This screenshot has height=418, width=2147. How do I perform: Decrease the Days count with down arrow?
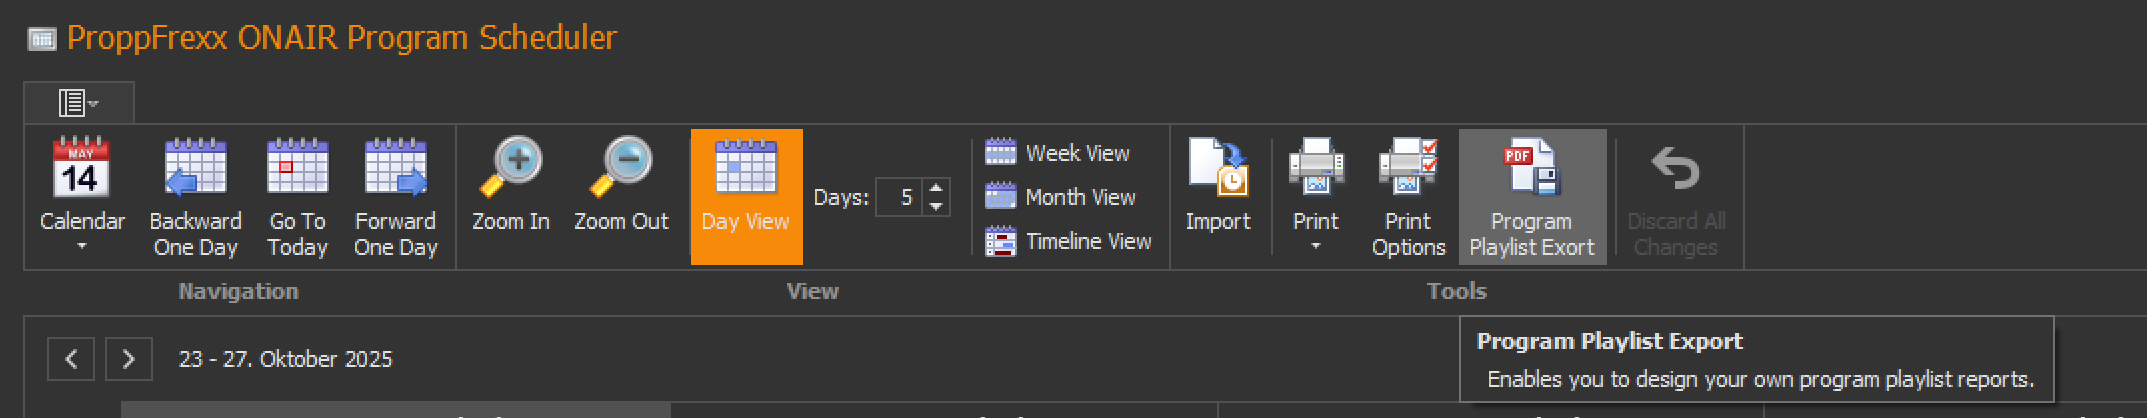(936, 206)
